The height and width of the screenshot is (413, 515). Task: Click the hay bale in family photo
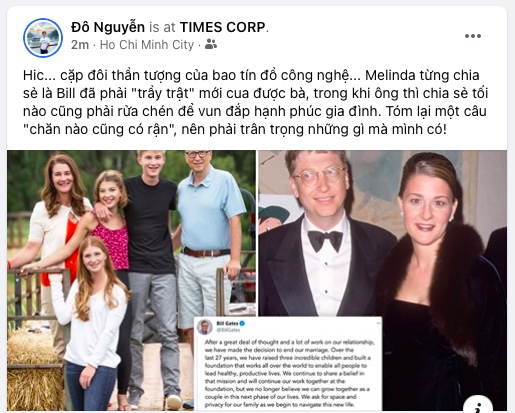tap(36, 370)
